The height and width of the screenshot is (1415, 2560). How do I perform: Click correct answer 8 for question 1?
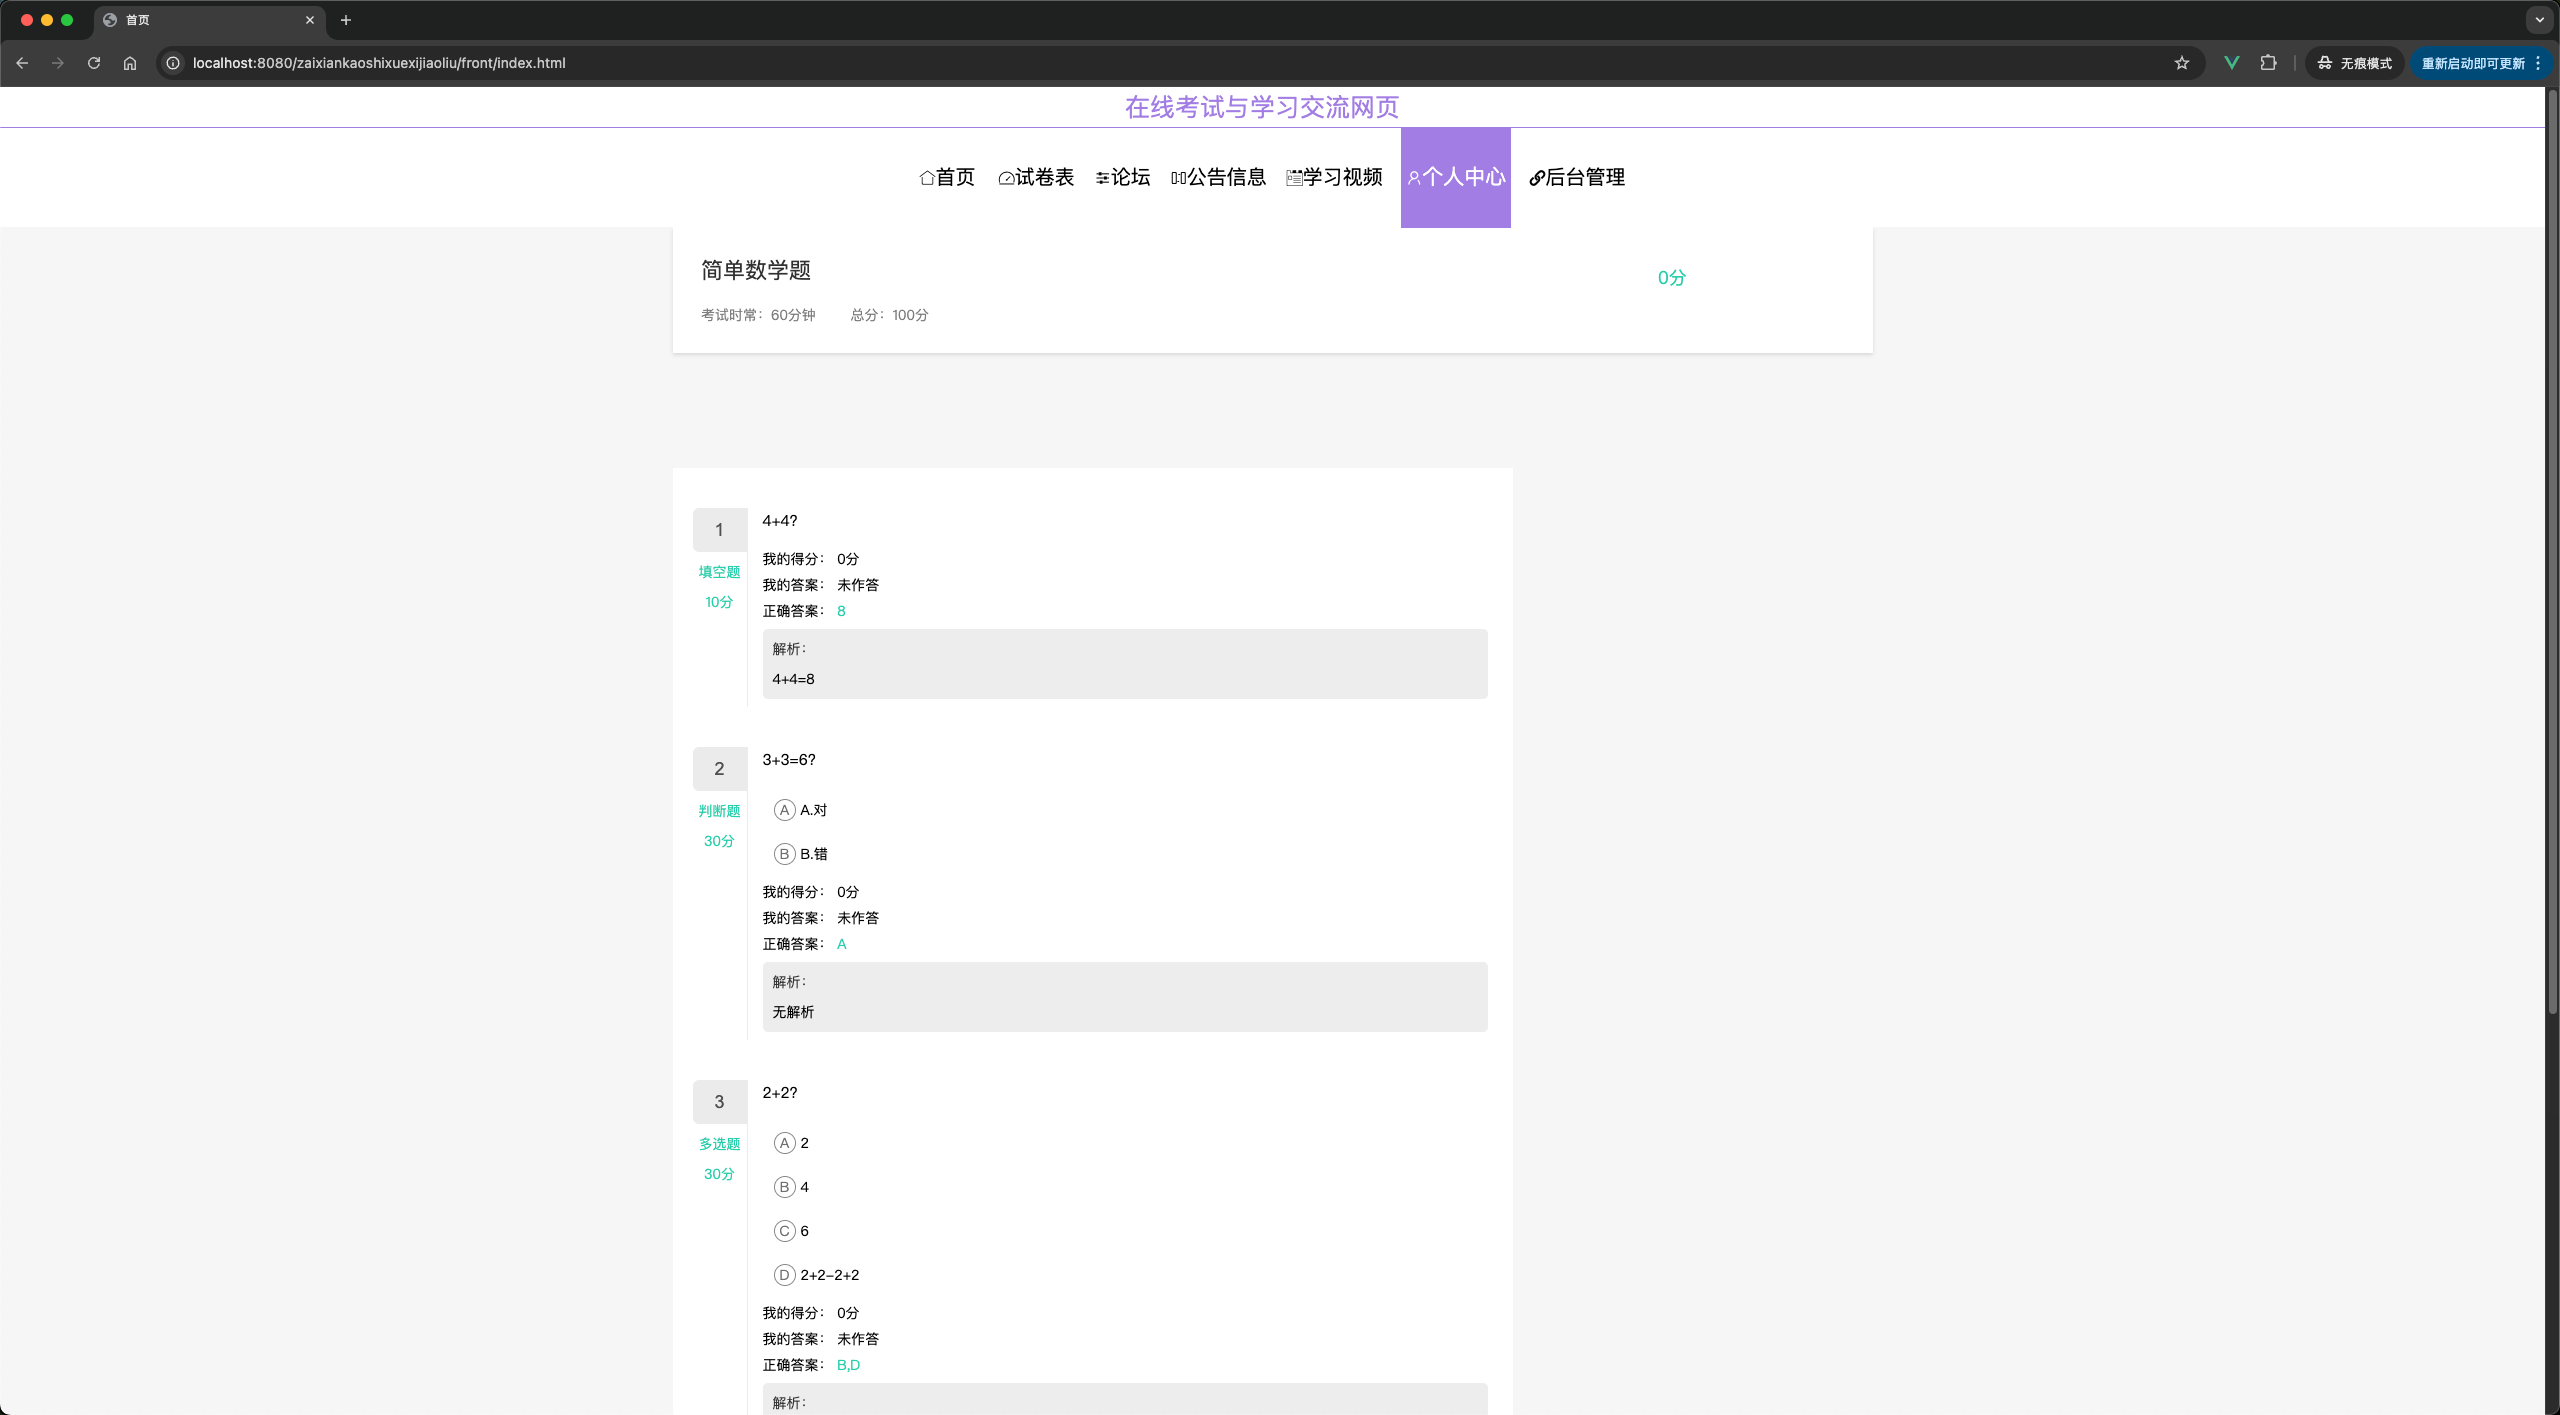click(x=841, y=611)
